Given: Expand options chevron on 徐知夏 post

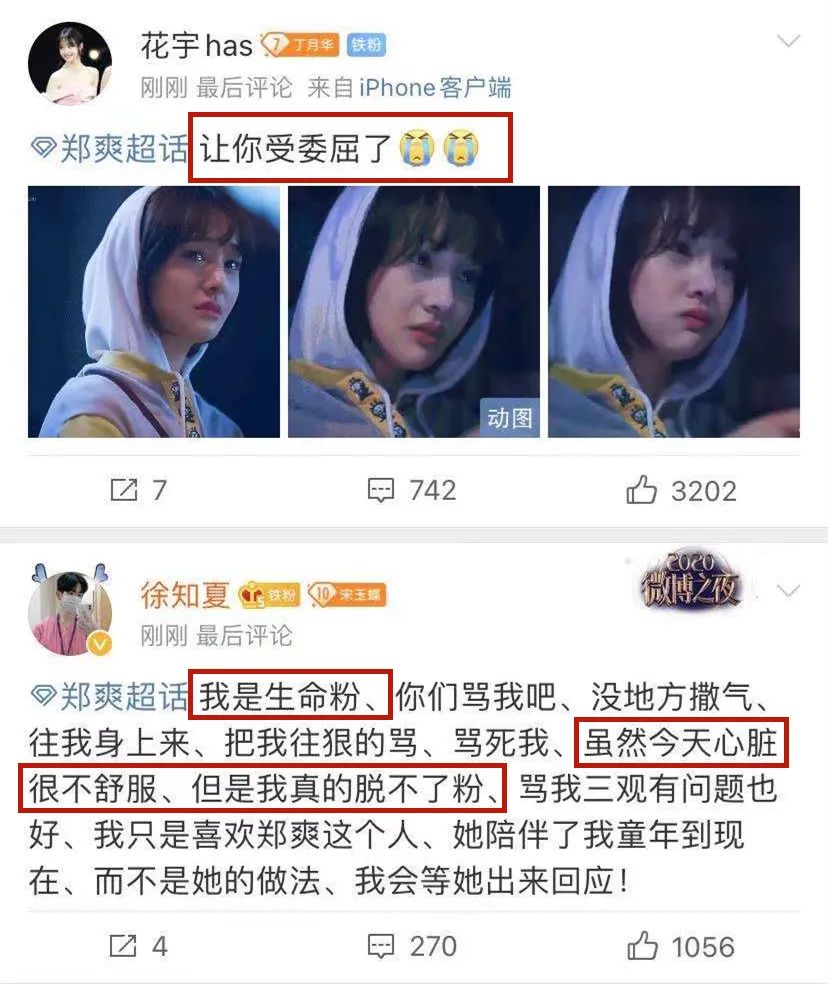Looking at the screenshot, I should (x=788, y=591).
